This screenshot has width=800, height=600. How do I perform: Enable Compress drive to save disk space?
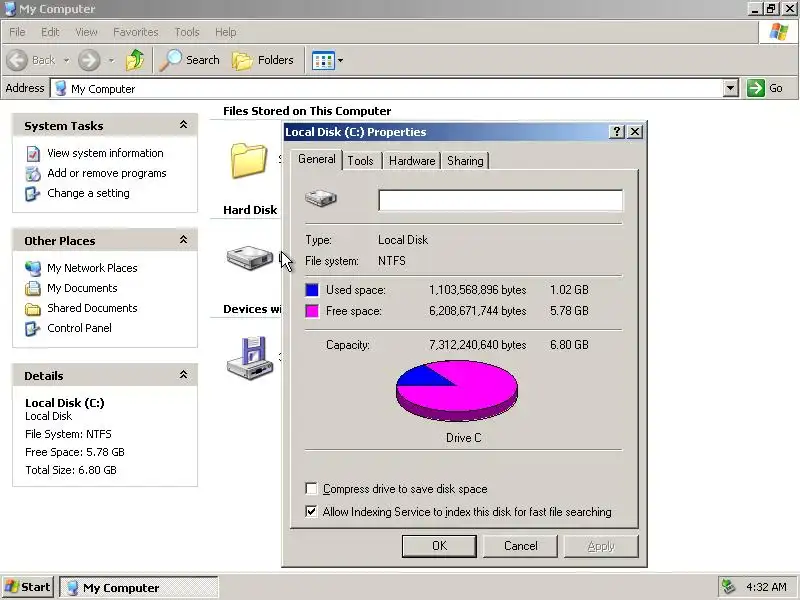[x=311, y=488]
